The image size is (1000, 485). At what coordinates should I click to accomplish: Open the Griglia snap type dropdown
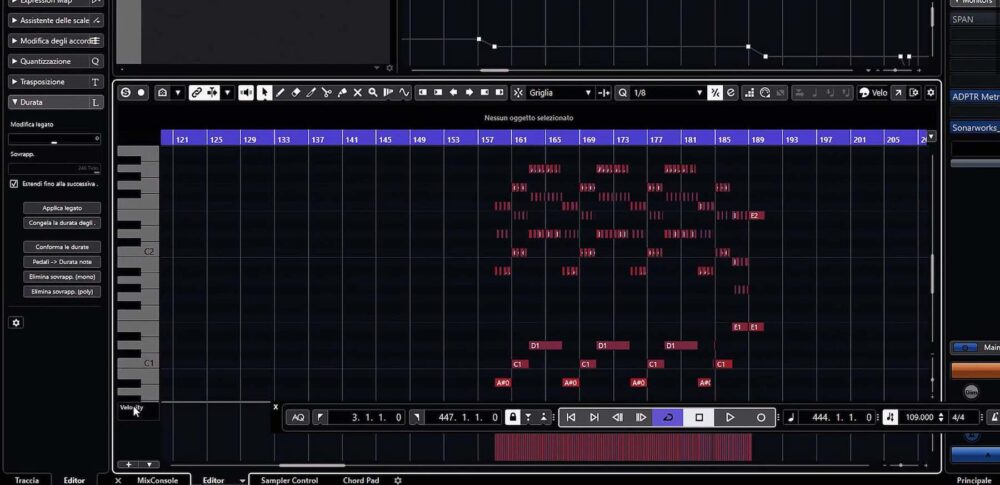(x=561, y=92)
